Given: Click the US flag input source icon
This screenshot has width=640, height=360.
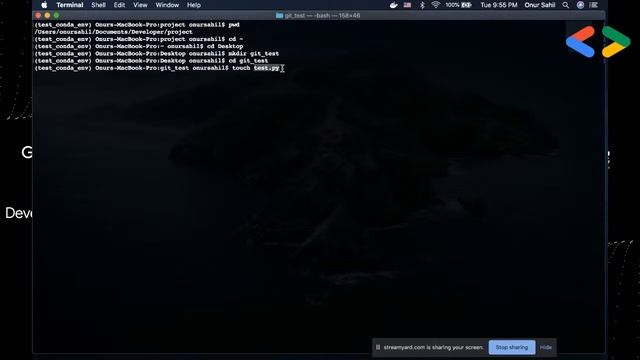Looking at the screenshot, I should 407,5.
